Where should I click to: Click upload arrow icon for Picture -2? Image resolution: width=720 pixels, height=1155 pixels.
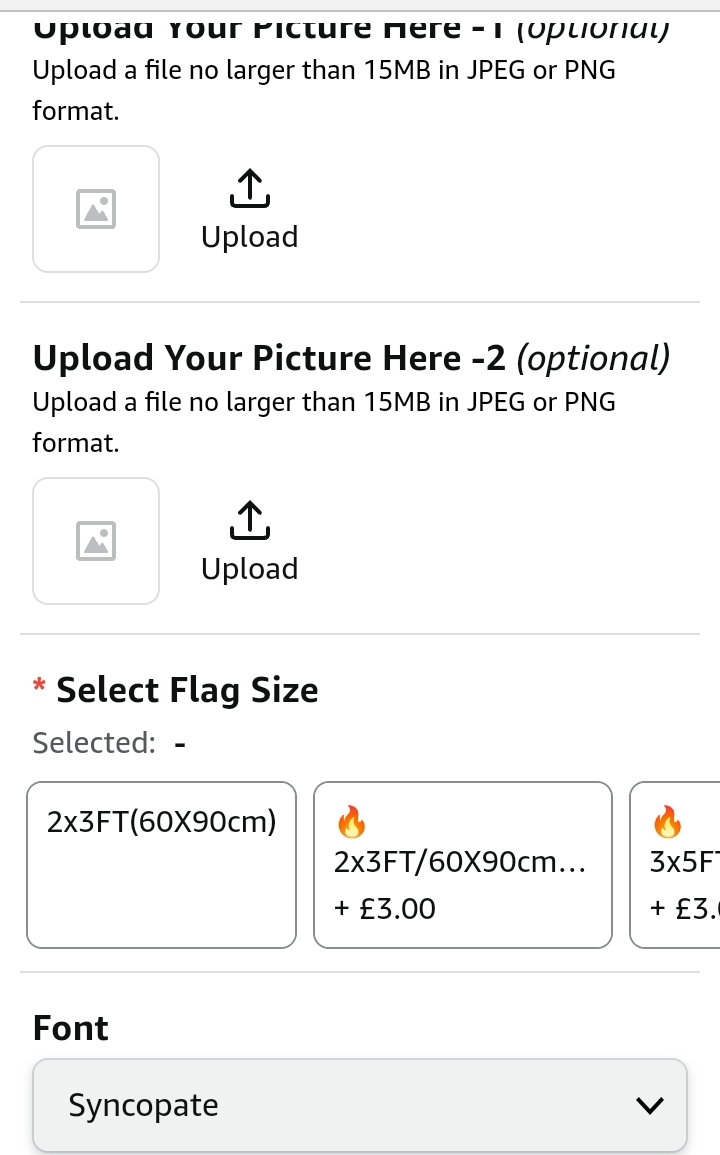tap(250, 520)
